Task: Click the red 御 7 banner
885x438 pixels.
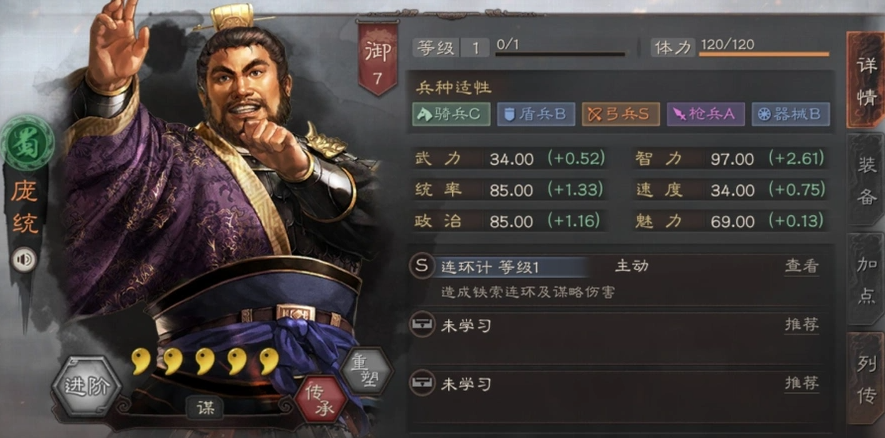Action: [377, 58]
